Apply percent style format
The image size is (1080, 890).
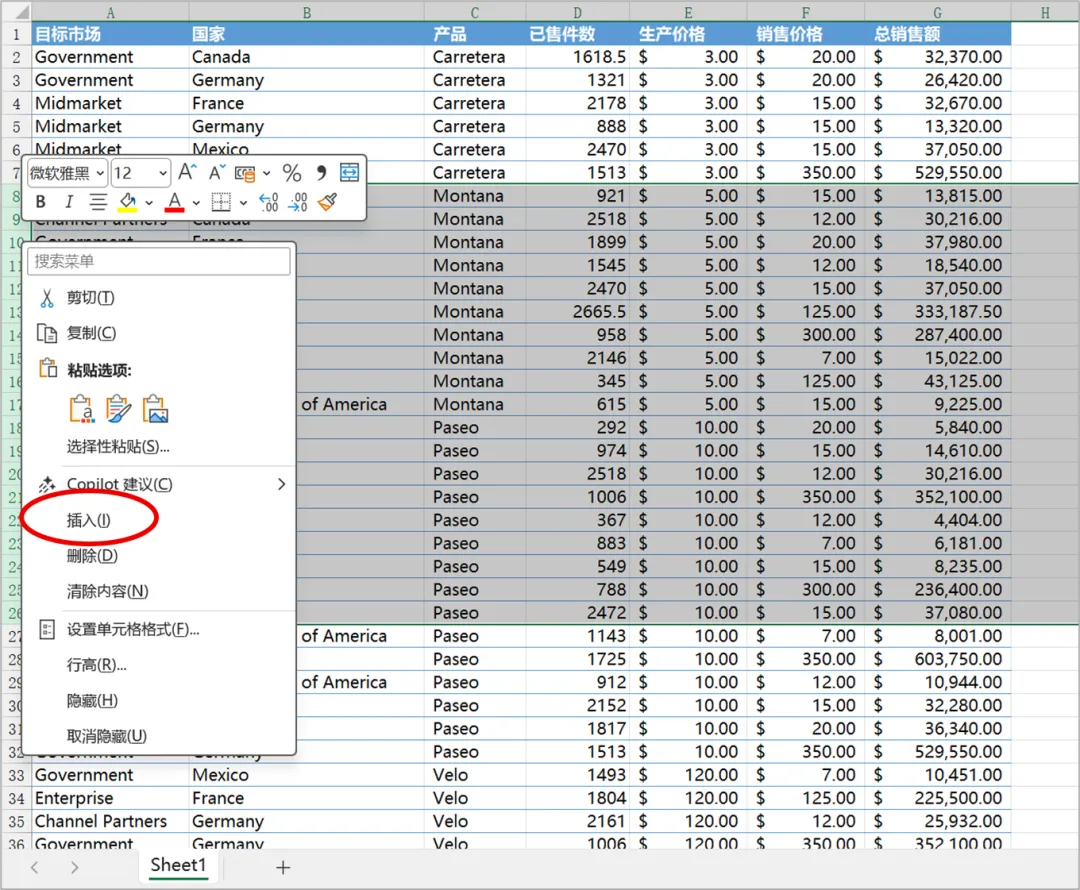[292, 172]
